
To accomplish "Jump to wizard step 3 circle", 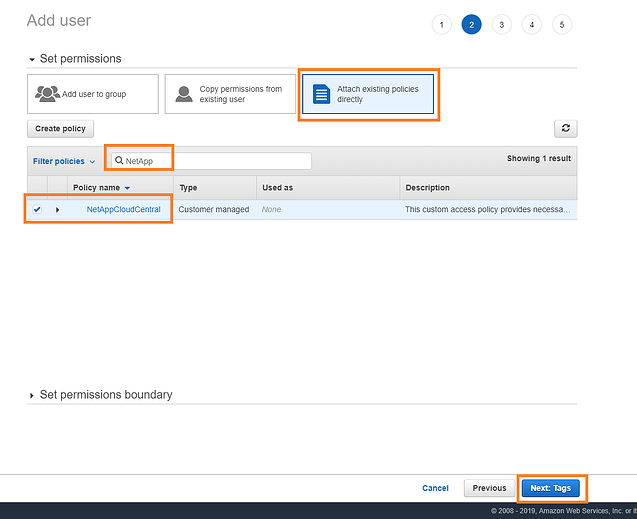I will 501,25.
